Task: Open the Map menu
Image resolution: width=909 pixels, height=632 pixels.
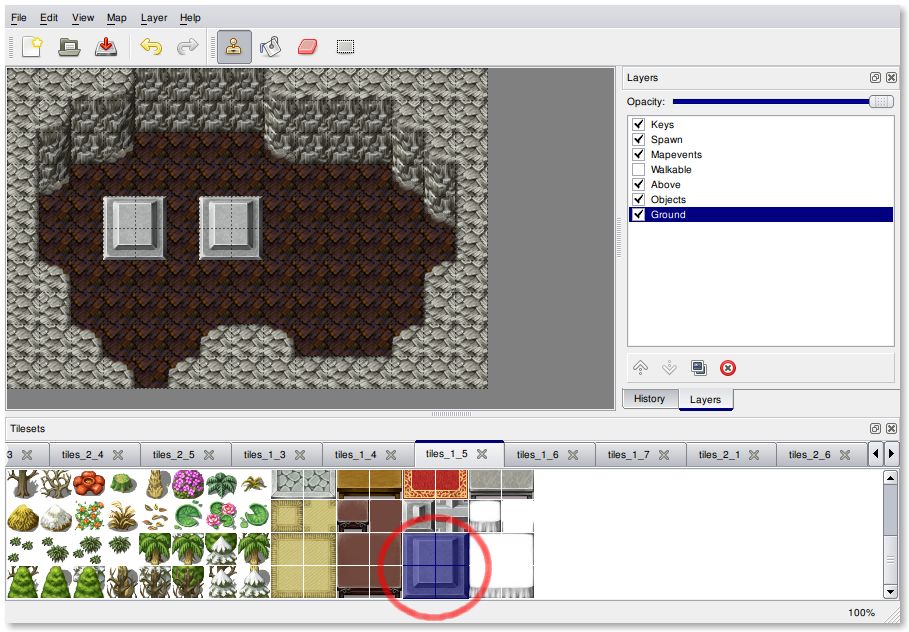Action: tap(117, 18)
